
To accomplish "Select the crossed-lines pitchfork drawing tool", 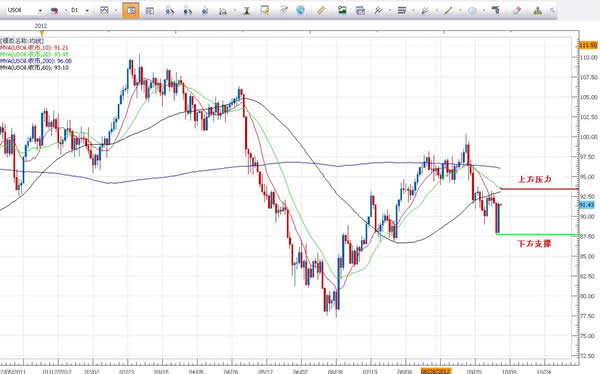I will point(378,11).
